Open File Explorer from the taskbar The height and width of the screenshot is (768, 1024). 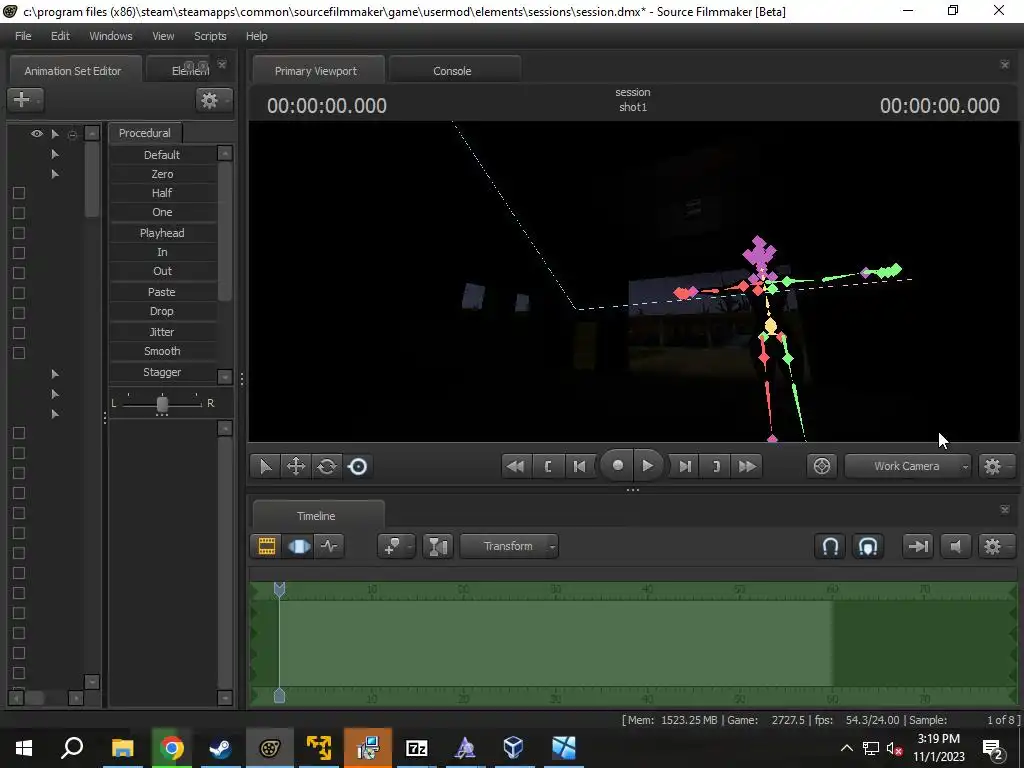point(122,748)
